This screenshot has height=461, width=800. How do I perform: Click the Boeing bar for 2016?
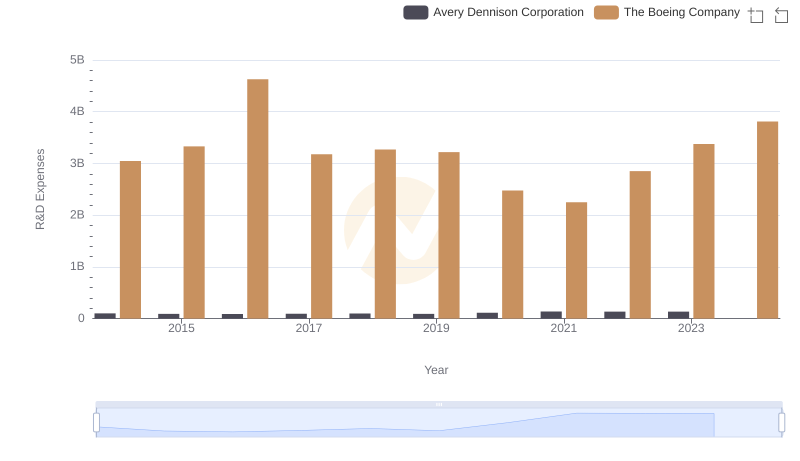258,199
